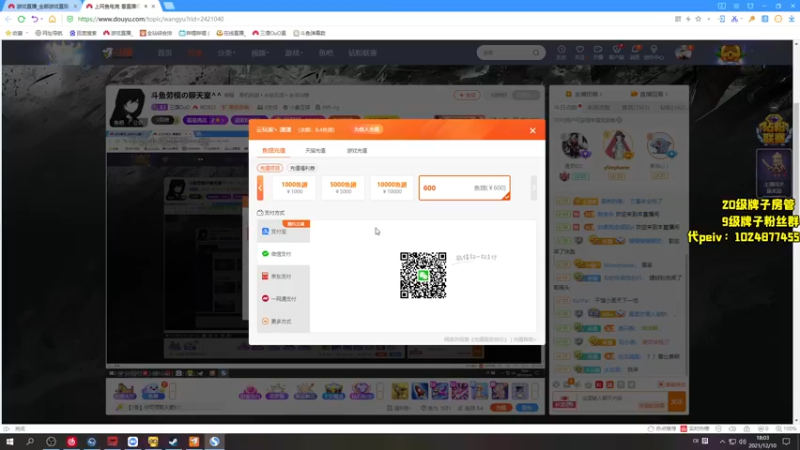Click the follow button beside the room title
The width and height of the screenshot is (800, 450).
click(x=466, y=95)
